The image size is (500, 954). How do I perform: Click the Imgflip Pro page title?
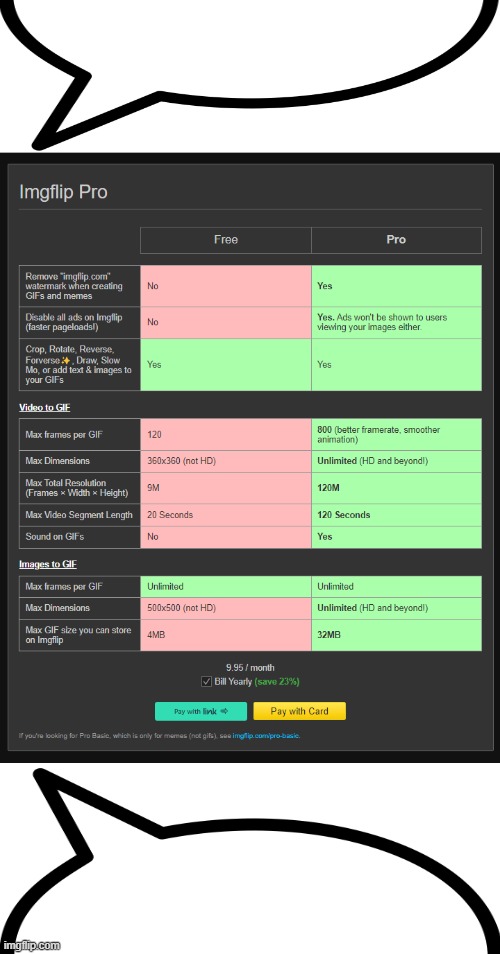coord(63,192)
